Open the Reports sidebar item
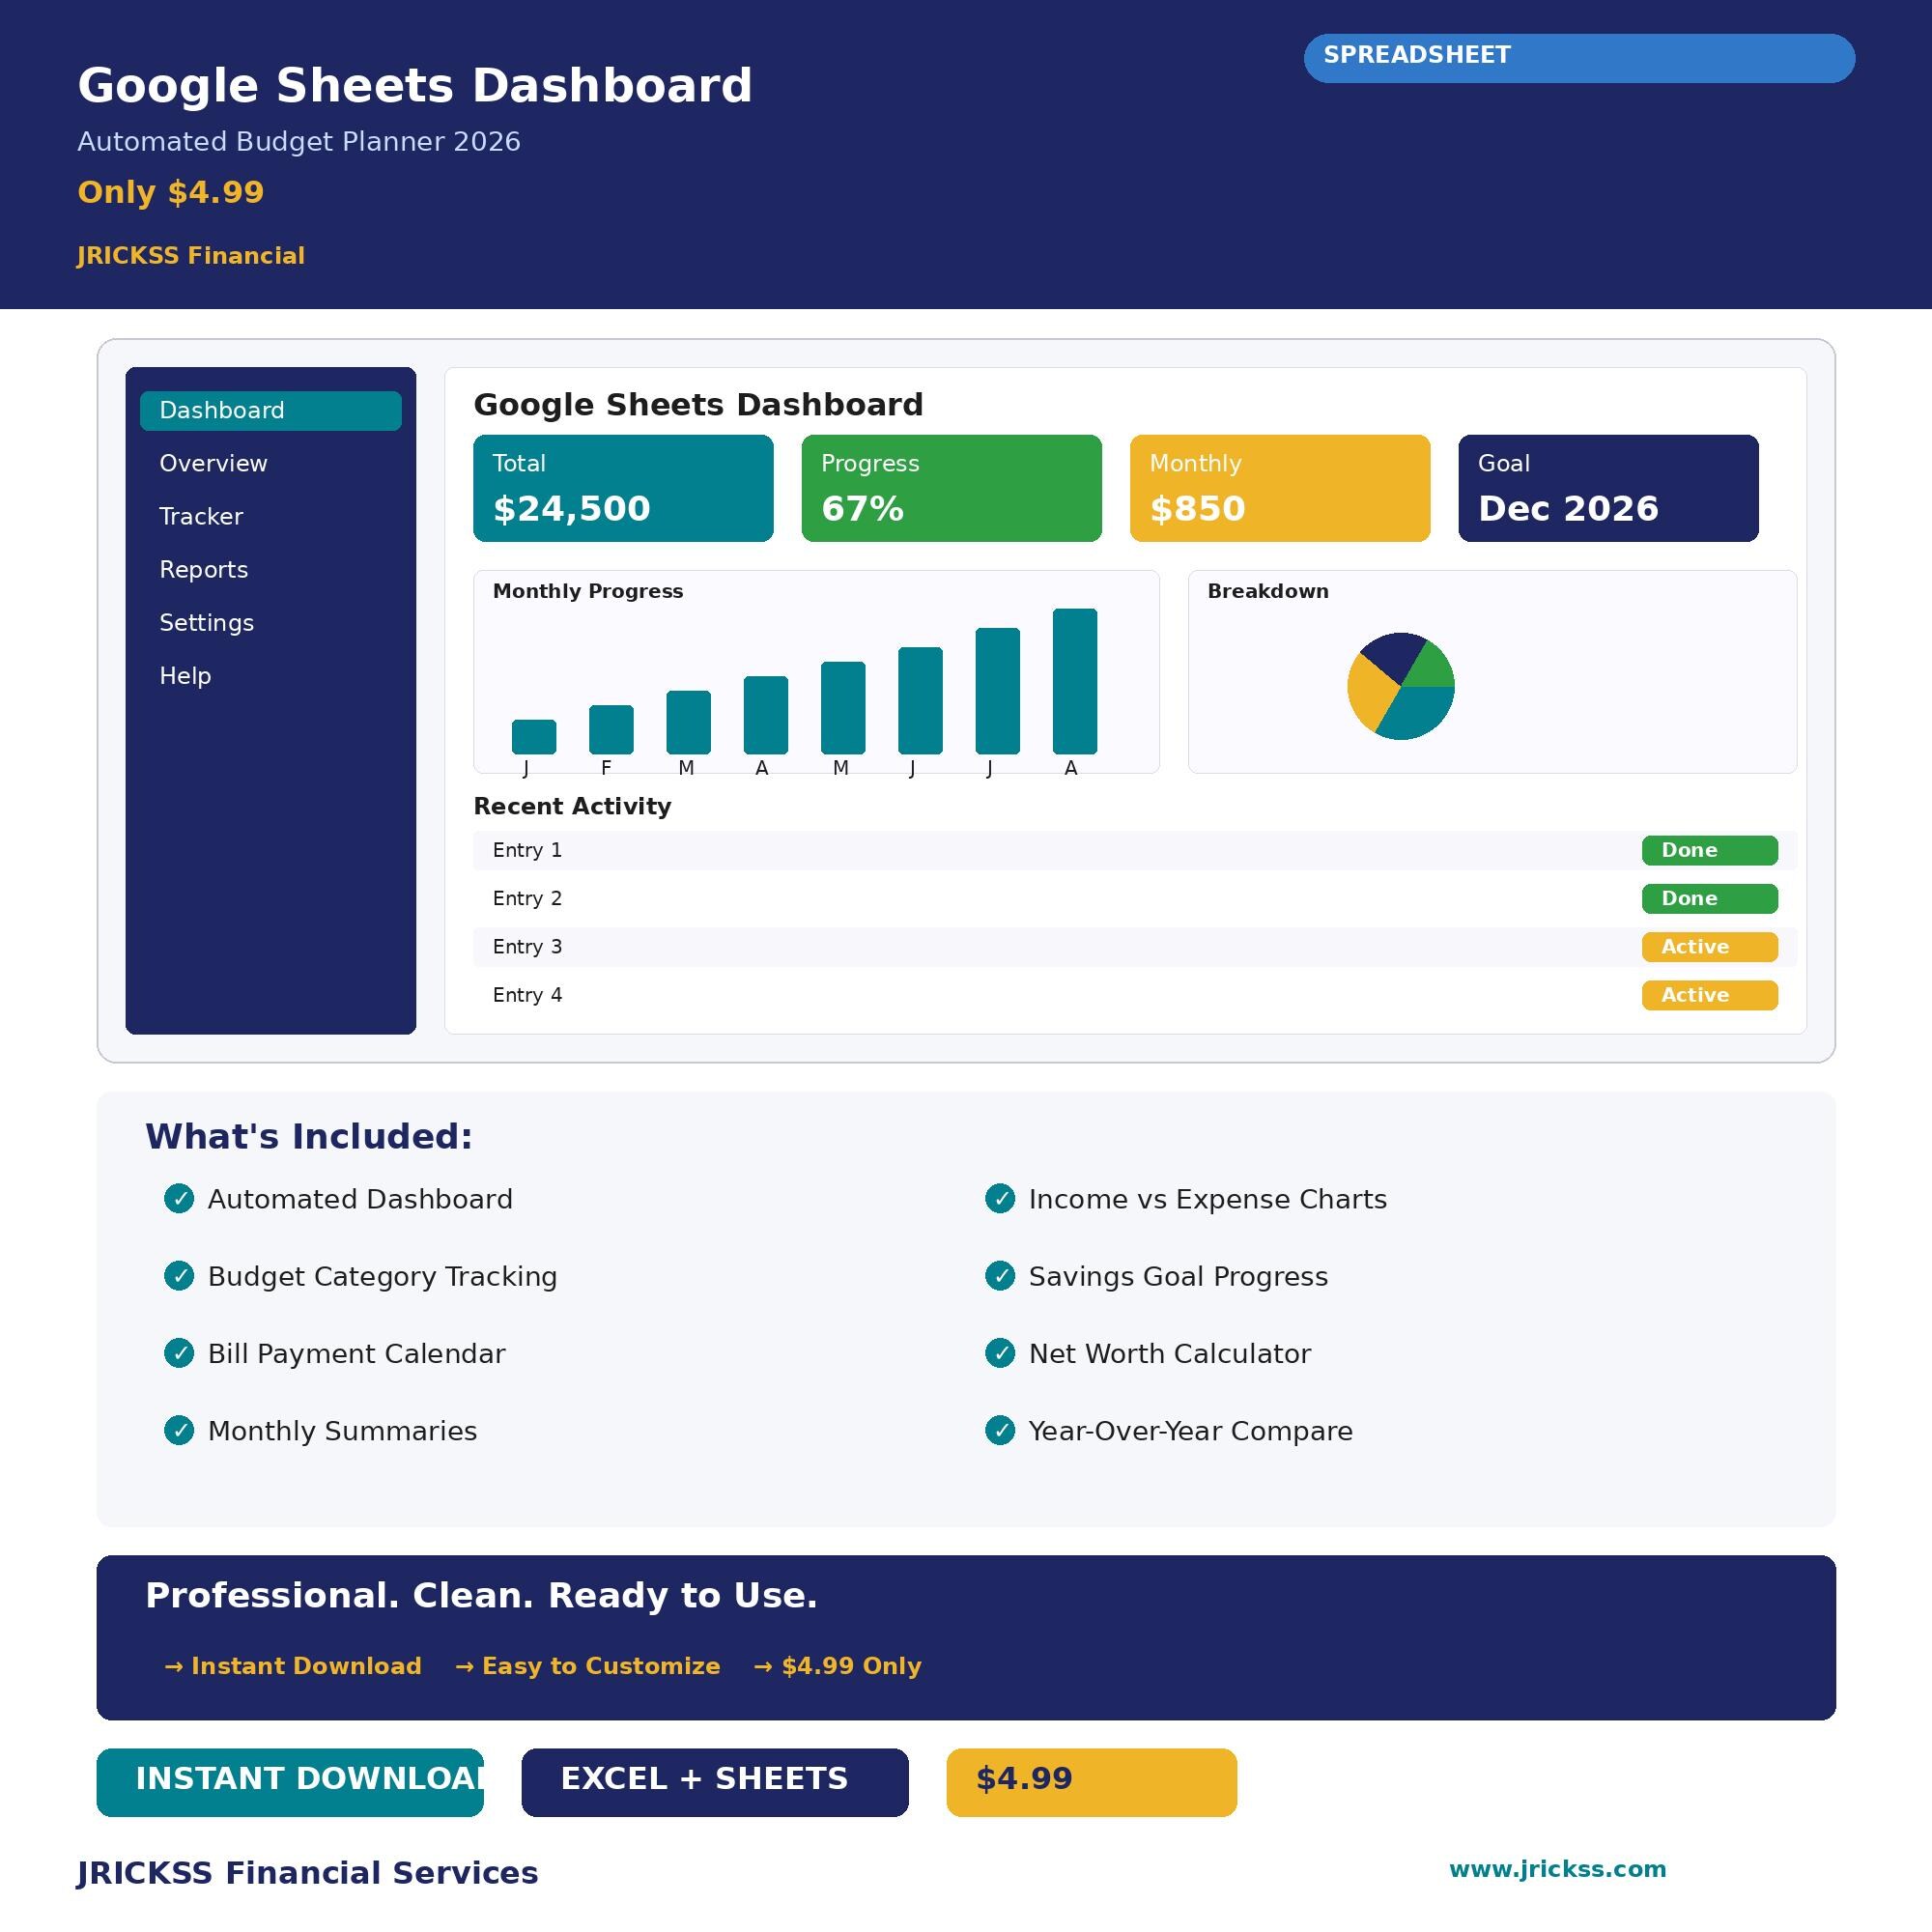1932x1932 pixels. (204, 570)
